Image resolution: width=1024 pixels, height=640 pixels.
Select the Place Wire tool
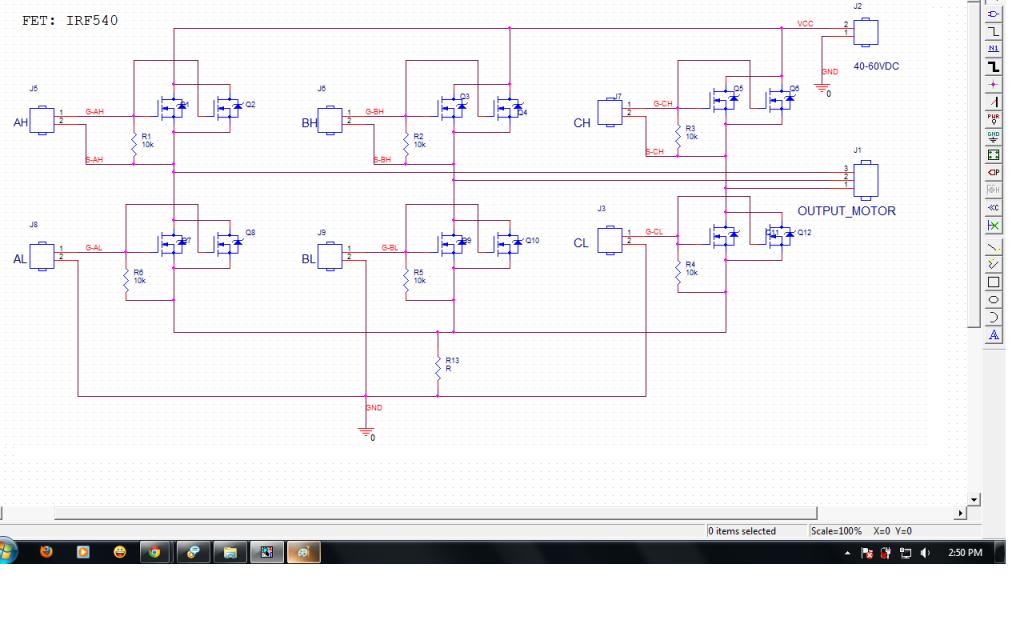[993, 31]
